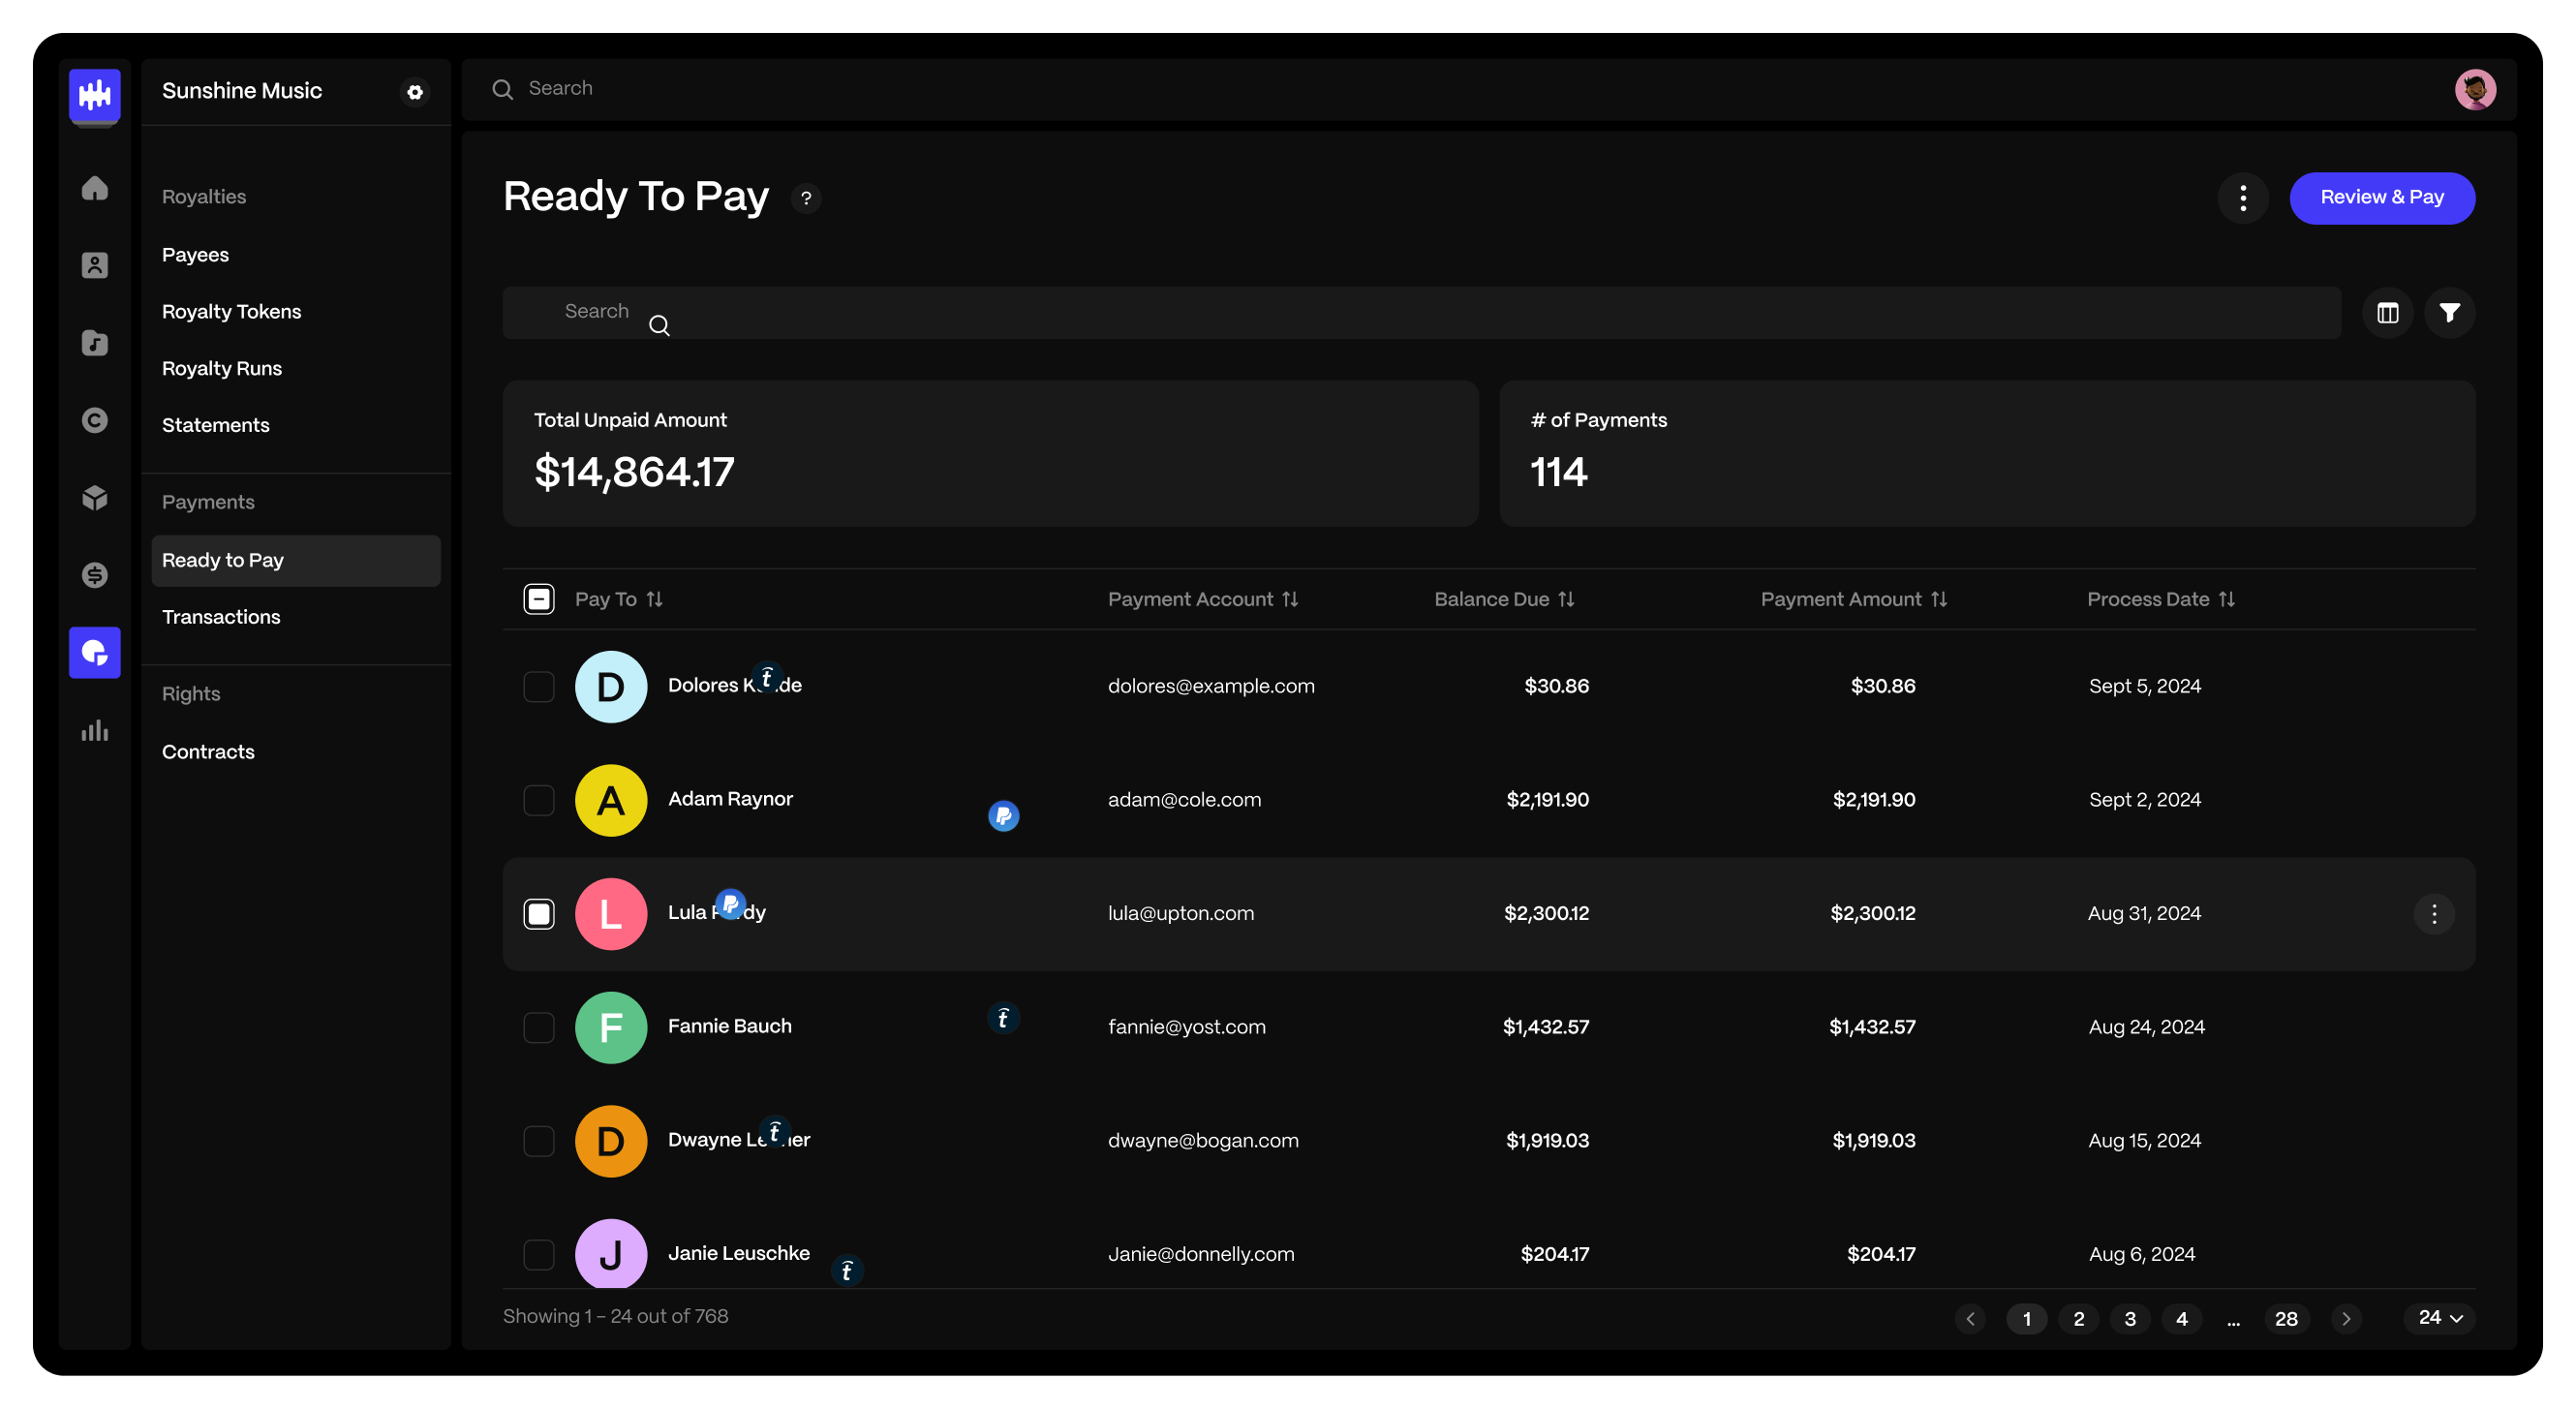The width and height of the screenshot is (2576, 1409).
Task: Click the home icon in left rail
Action: click(x=95, y=188)
